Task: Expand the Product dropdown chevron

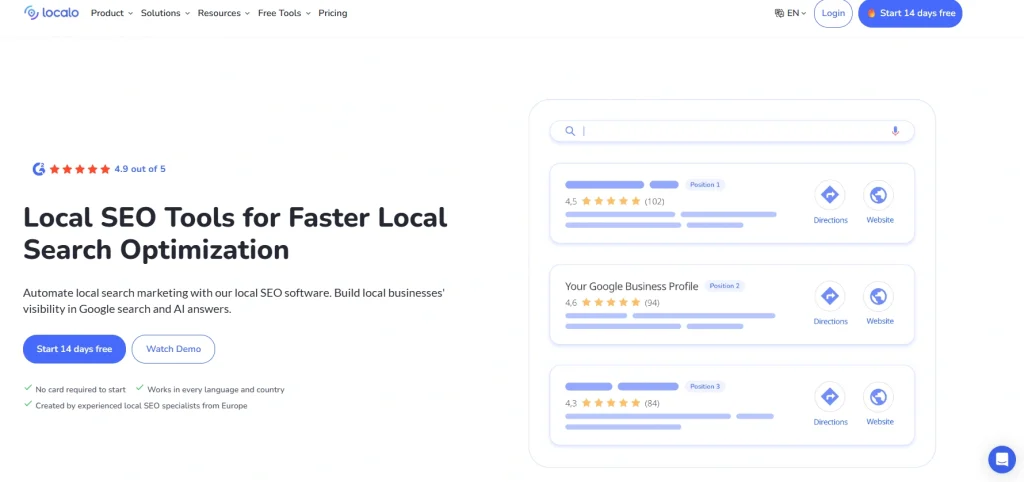Action: click(130, 13)
